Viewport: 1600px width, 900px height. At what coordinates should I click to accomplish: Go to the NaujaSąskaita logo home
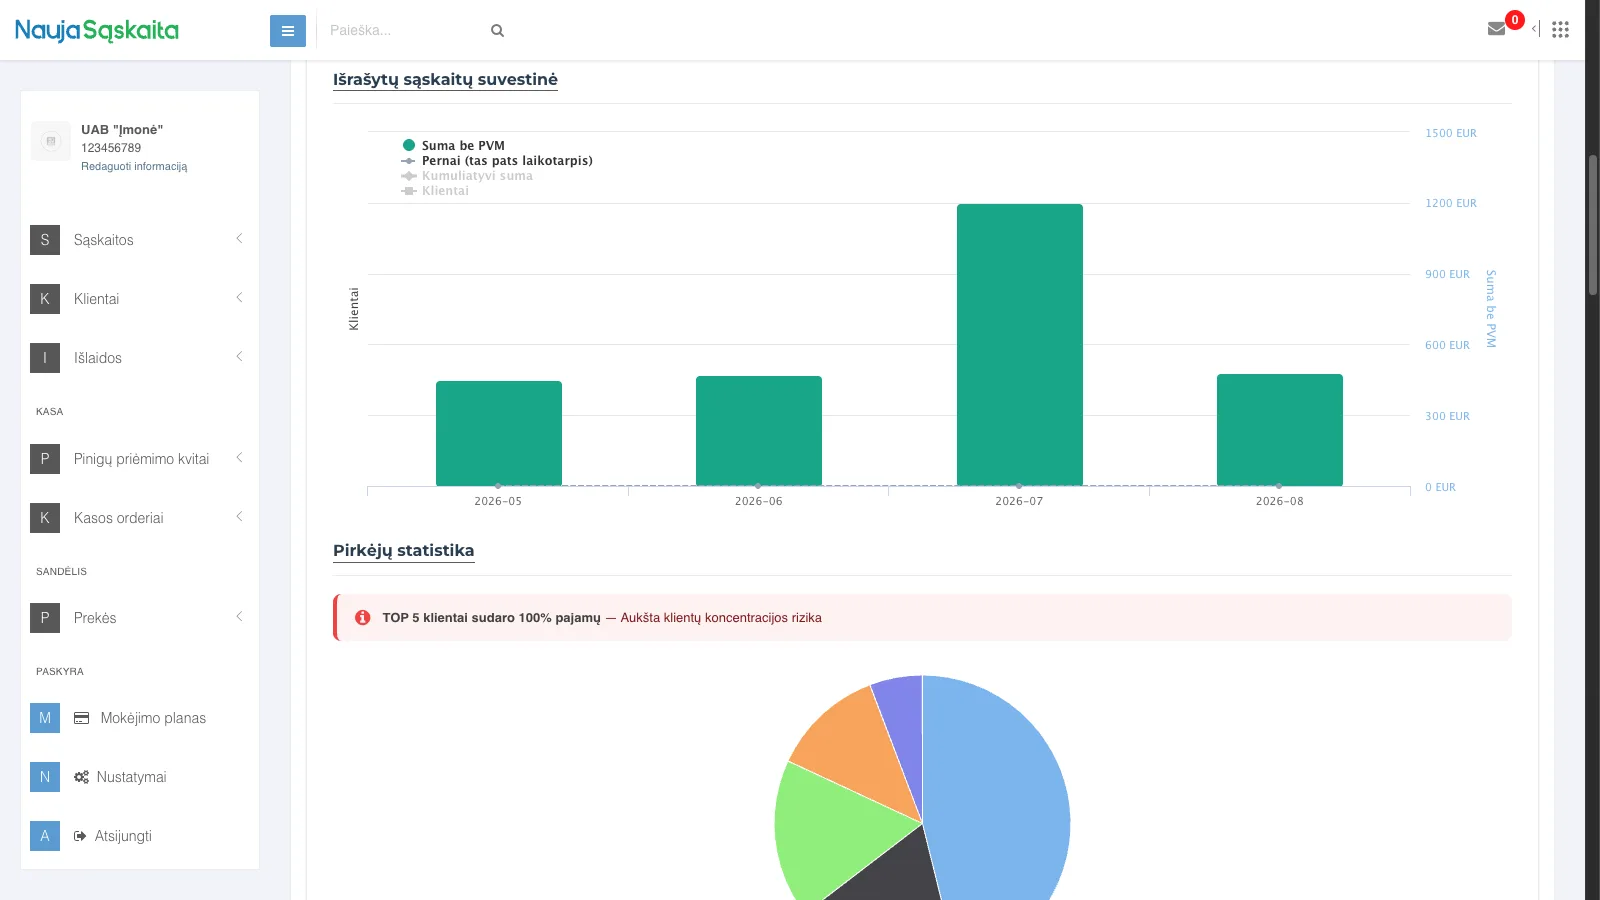click(x=97, y=31)
